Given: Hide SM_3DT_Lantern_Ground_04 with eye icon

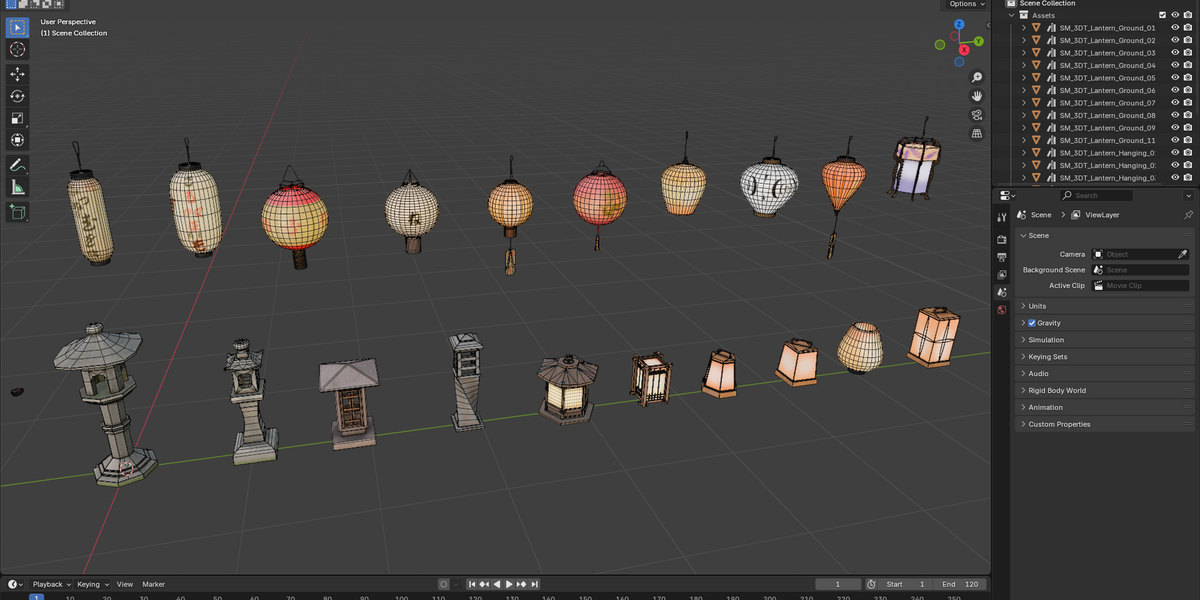Looking at the screenshot, I should click(1175, 65).
